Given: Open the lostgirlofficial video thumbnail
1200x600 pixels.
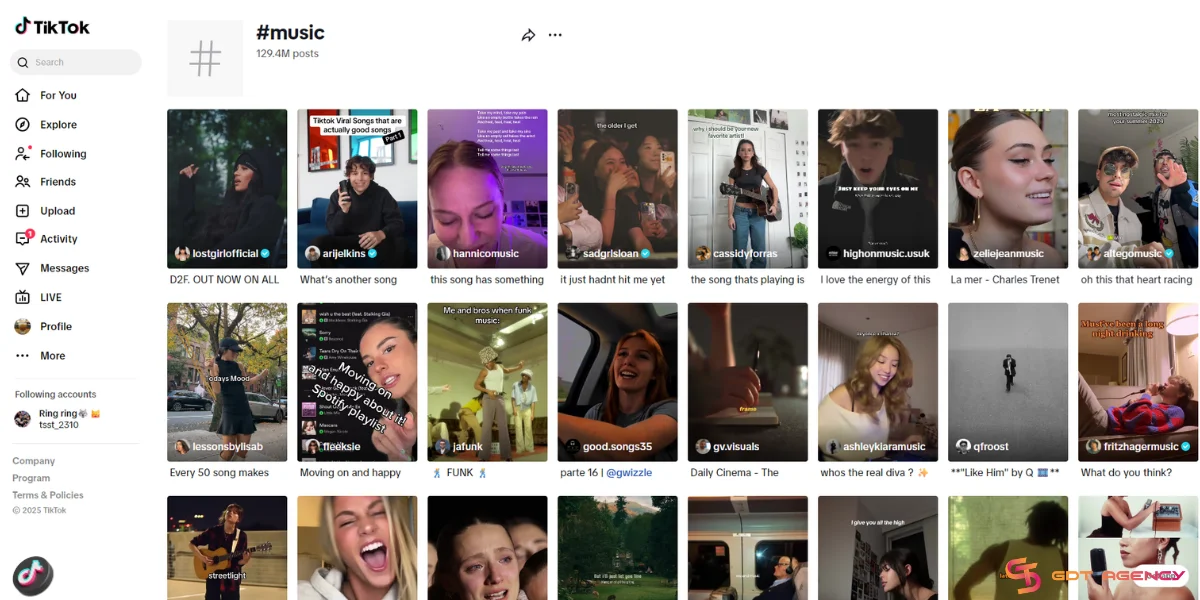Looking at the screenshot, I should coord(227,188).
